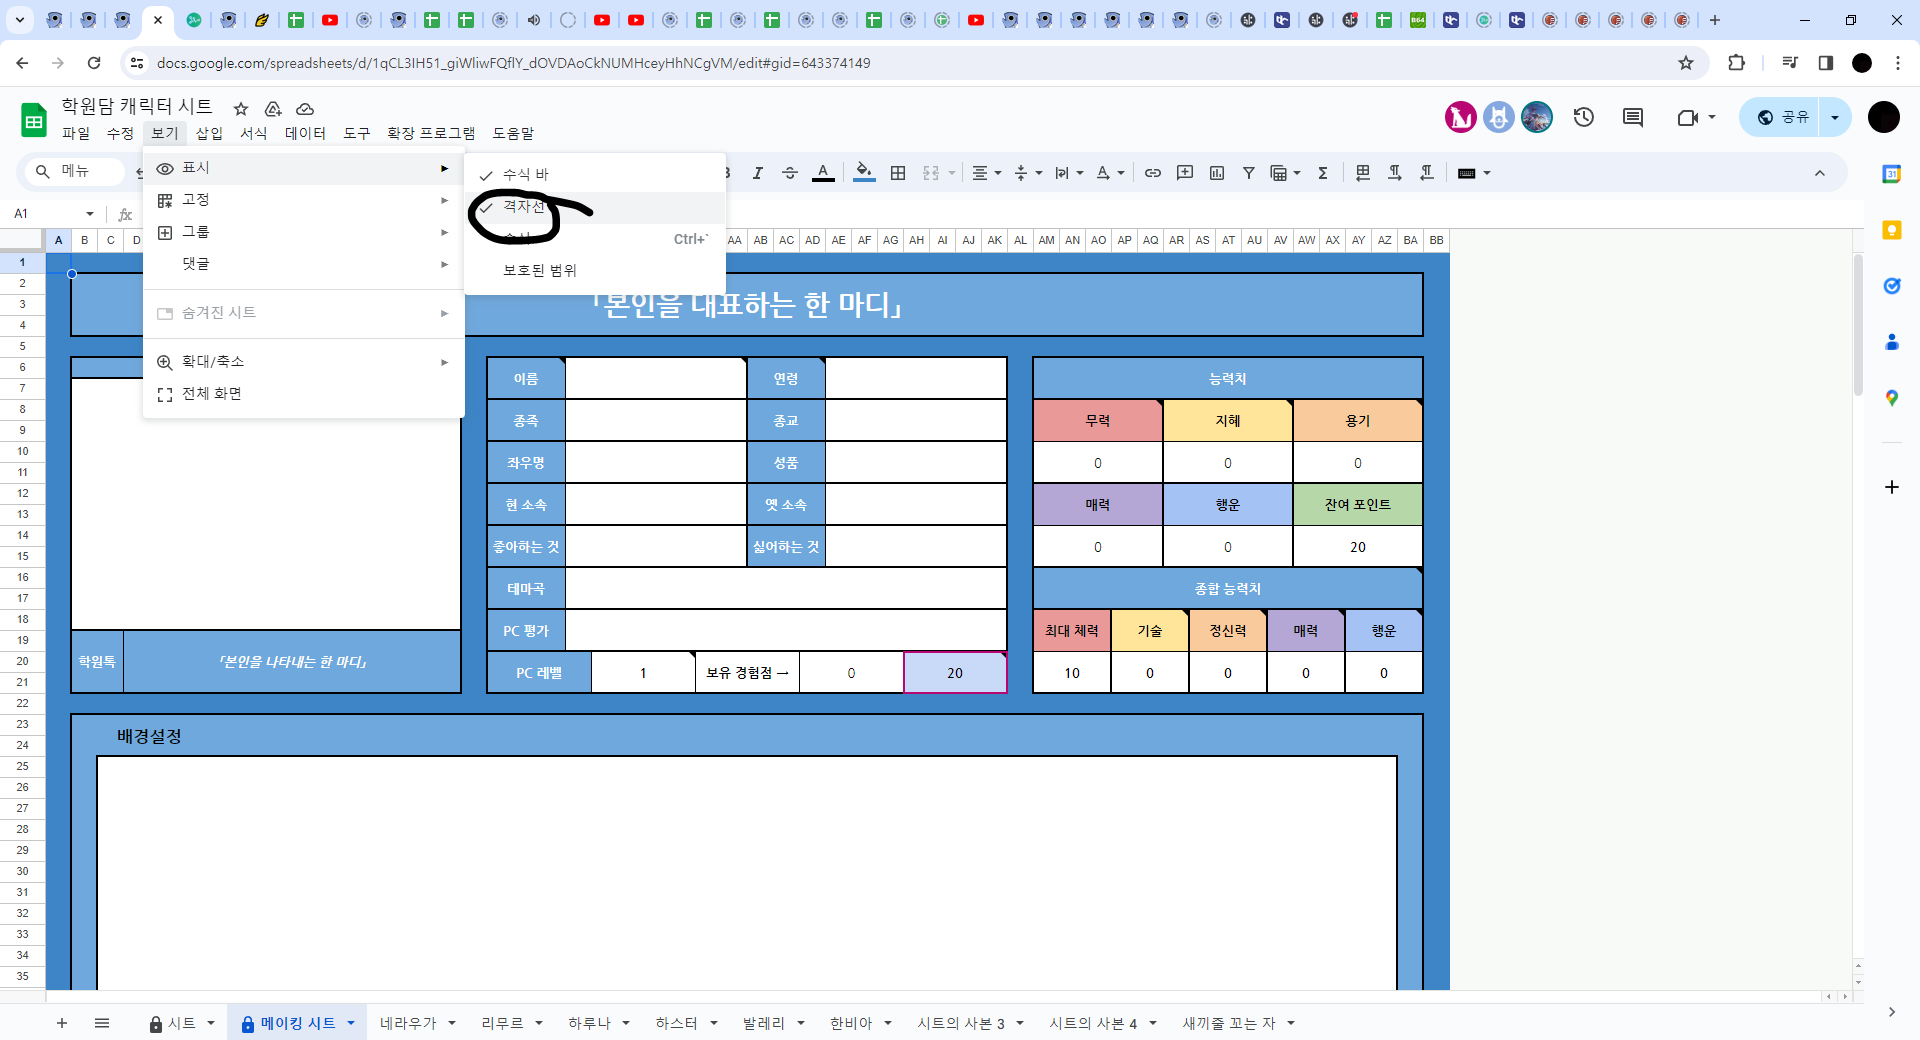This screenshot has width=1920, height=1040.
Task: Open horizontal align dropdown
Action: 986,173
